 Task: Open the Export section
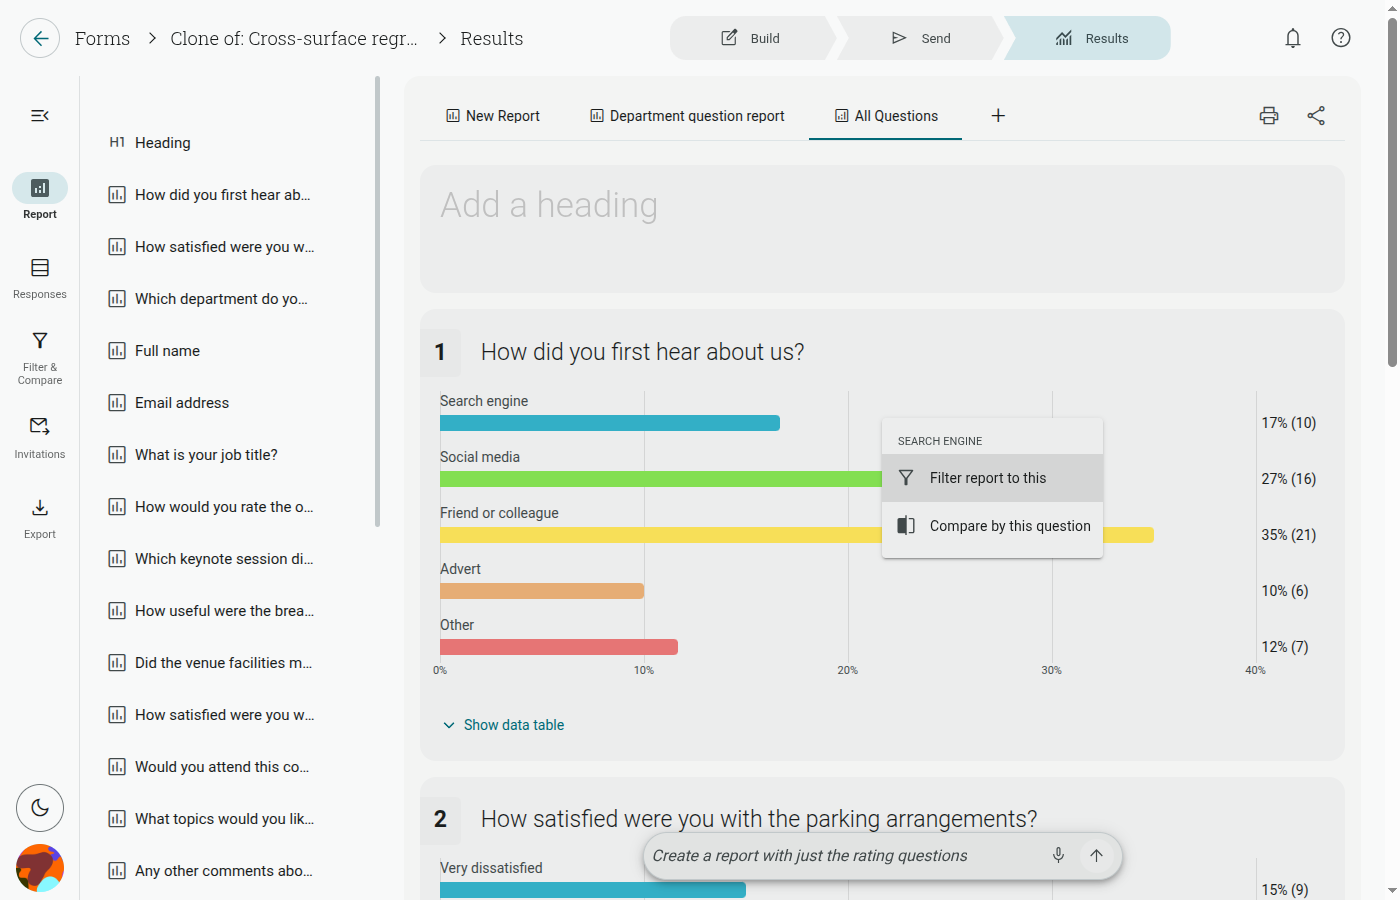pyautogui.click(x=40, y=518)
